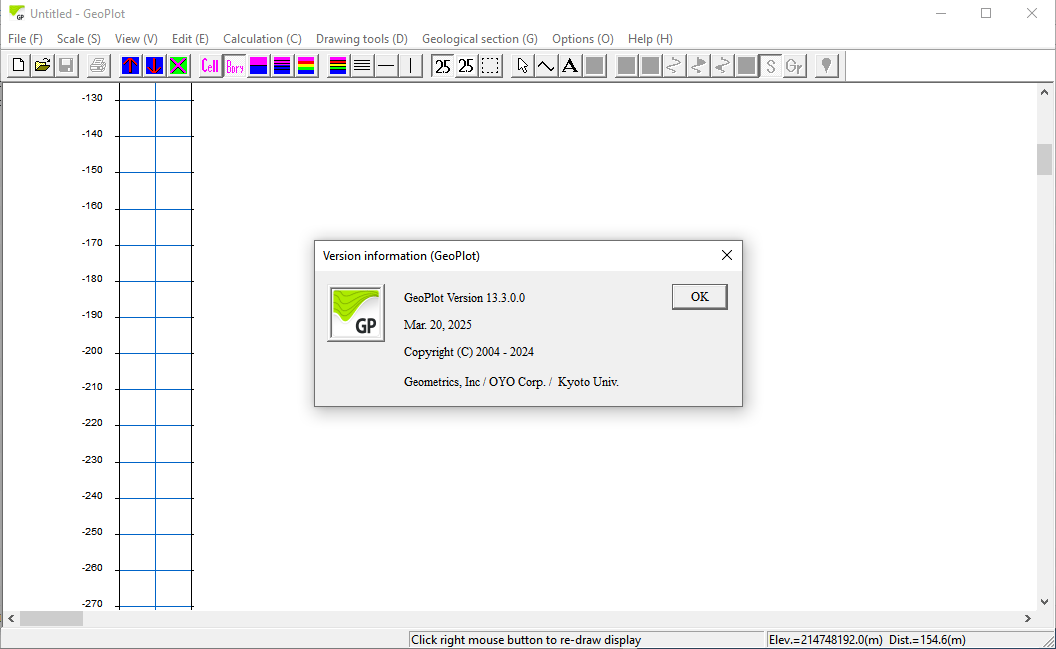The width and height of the screenshot is (1056, 649).
Task: Click the magenta X on green icon
Action: click(178, 66)
